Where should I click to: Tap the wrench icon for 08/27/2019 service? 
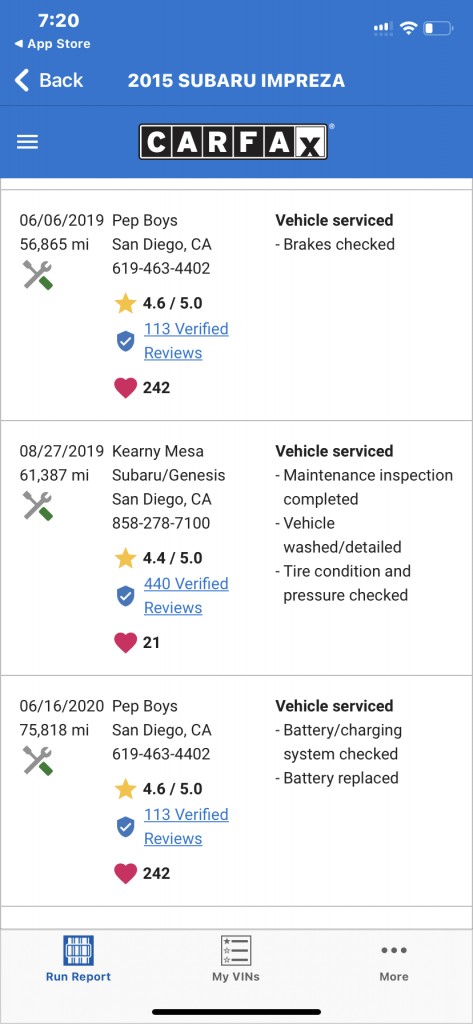click(x=38, y=505)
